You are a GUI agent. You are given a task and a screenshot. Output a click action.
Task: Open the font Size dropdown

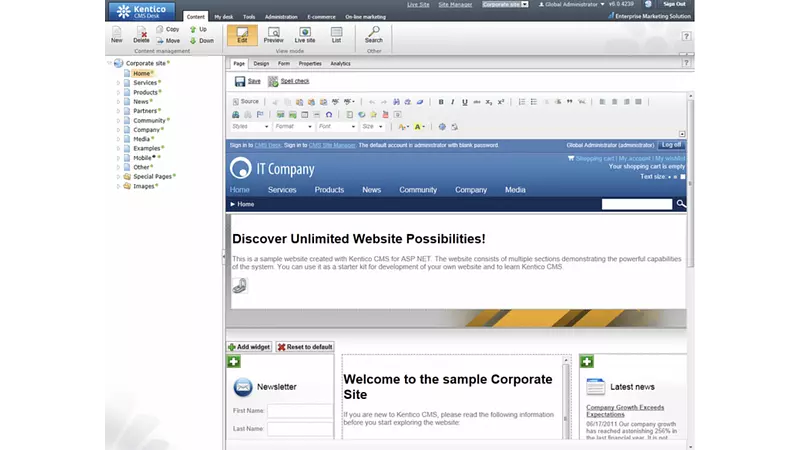[372, 127]
